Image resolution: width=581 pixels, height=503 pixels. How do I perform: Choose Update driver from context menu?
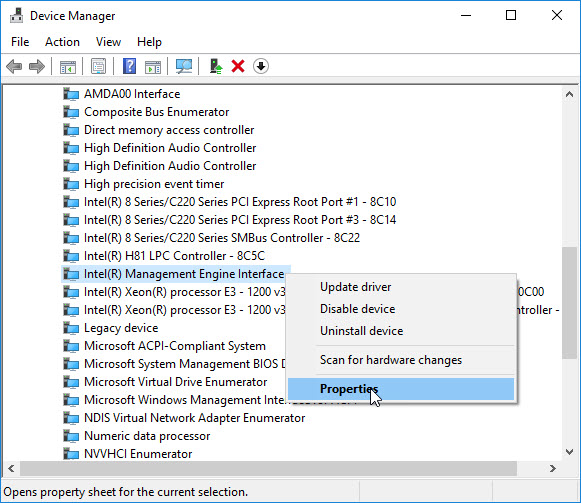(x=401, y=287)
